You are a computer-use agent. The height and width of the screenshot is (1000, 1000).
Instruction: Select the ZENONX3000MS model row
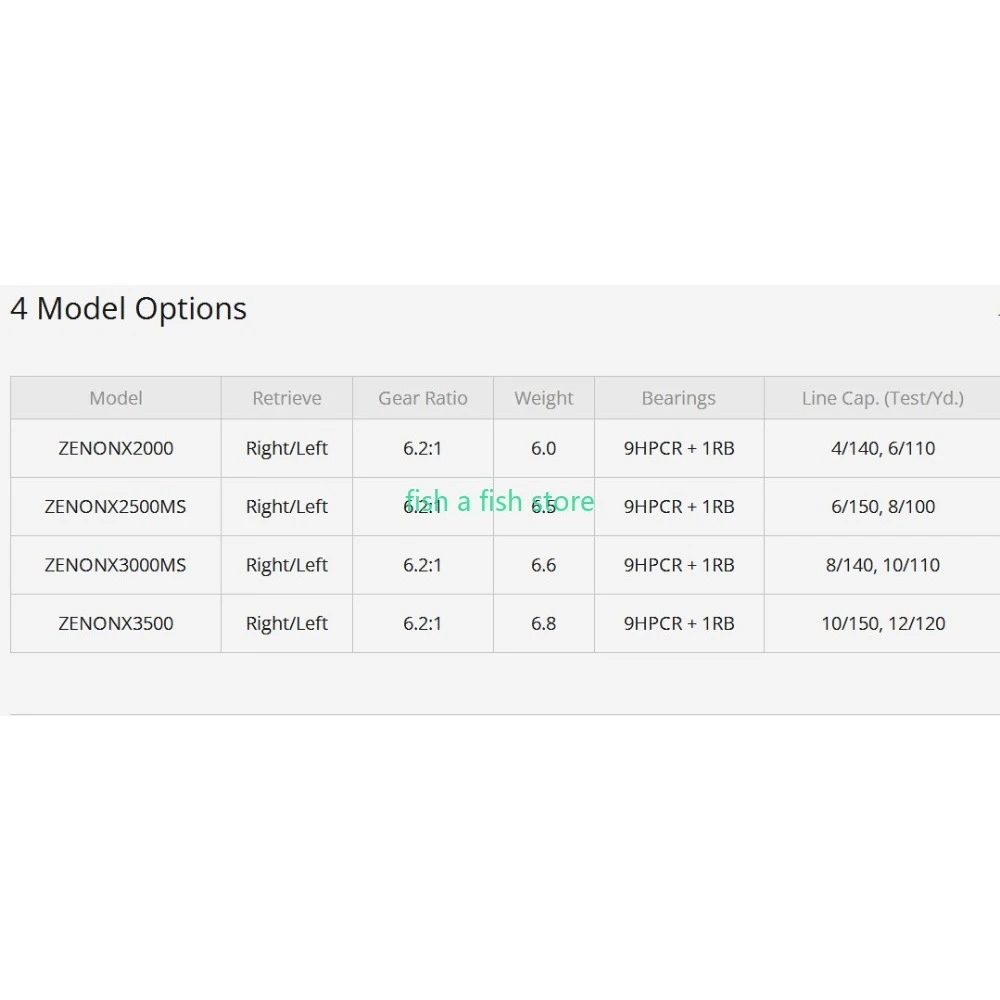tap(116, 565)
